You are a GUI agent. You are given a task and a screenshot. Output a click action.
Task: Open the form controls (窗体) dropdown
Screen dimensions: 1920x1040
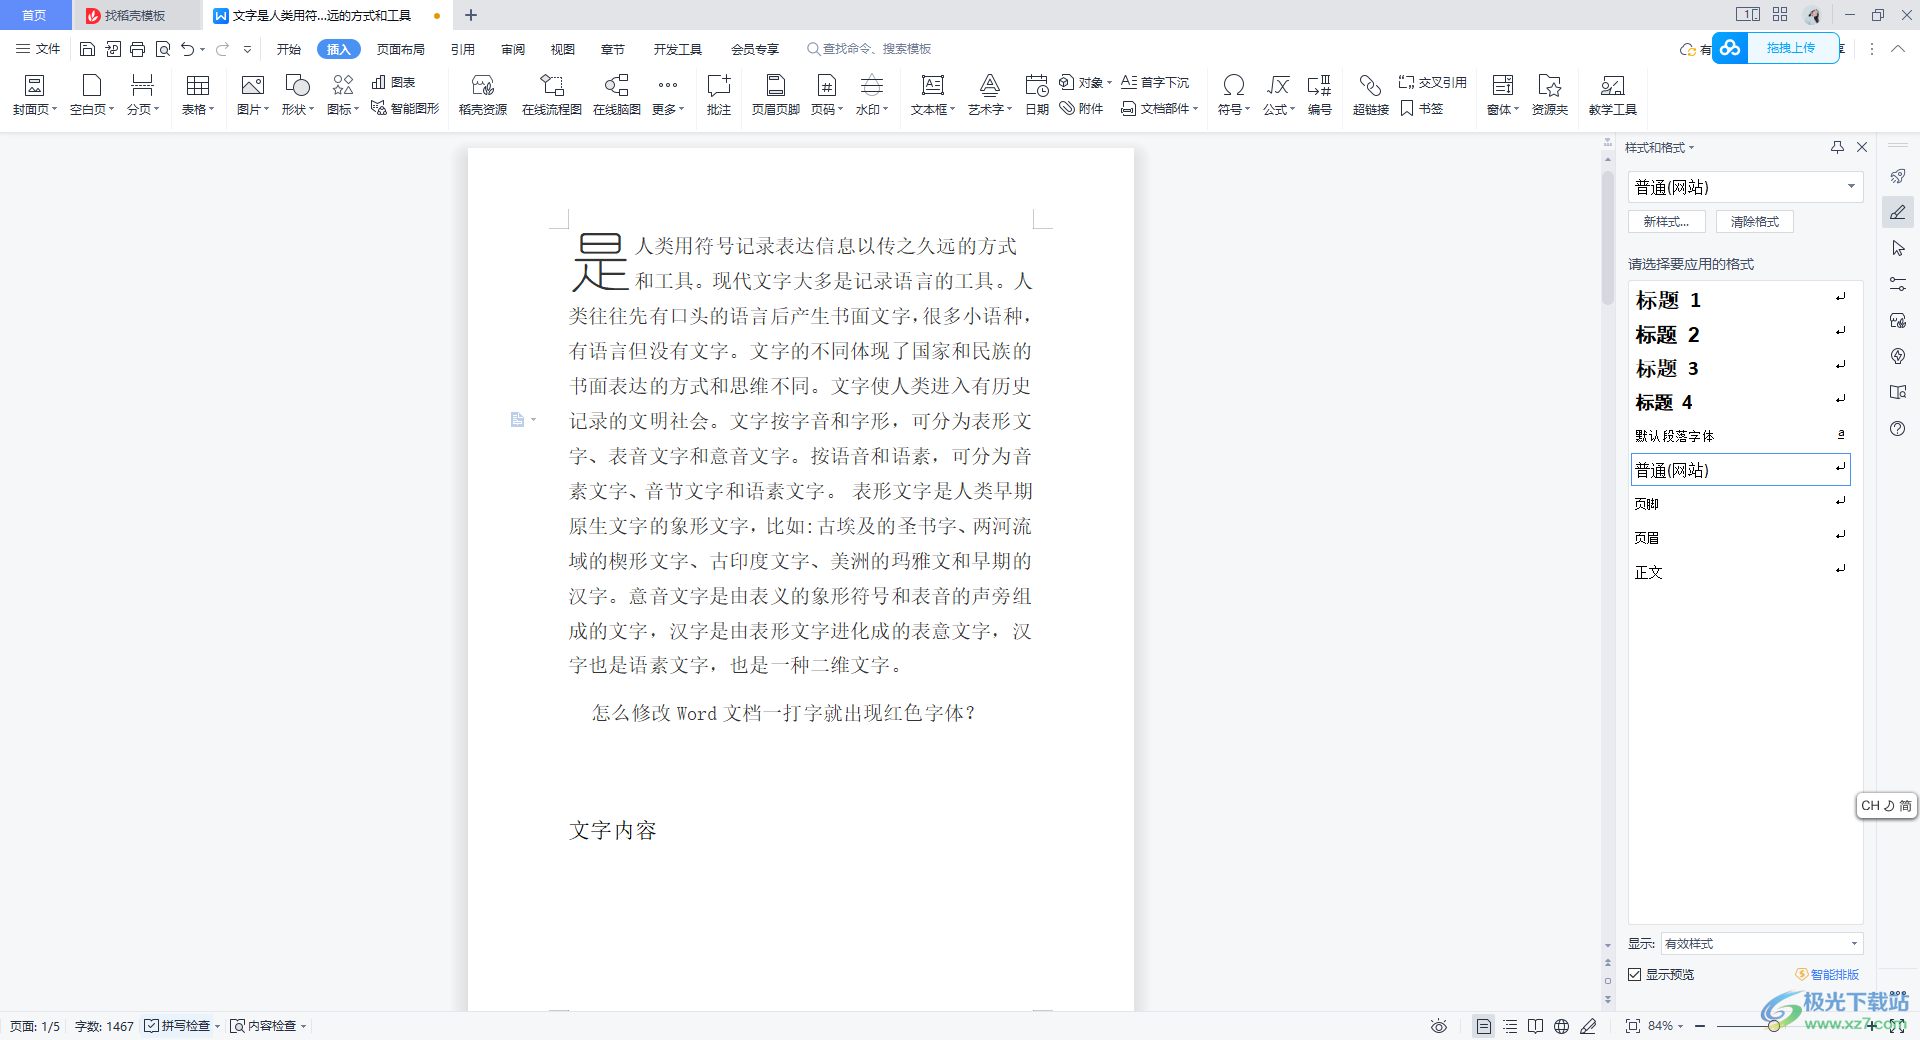(x=1503, y=95)
